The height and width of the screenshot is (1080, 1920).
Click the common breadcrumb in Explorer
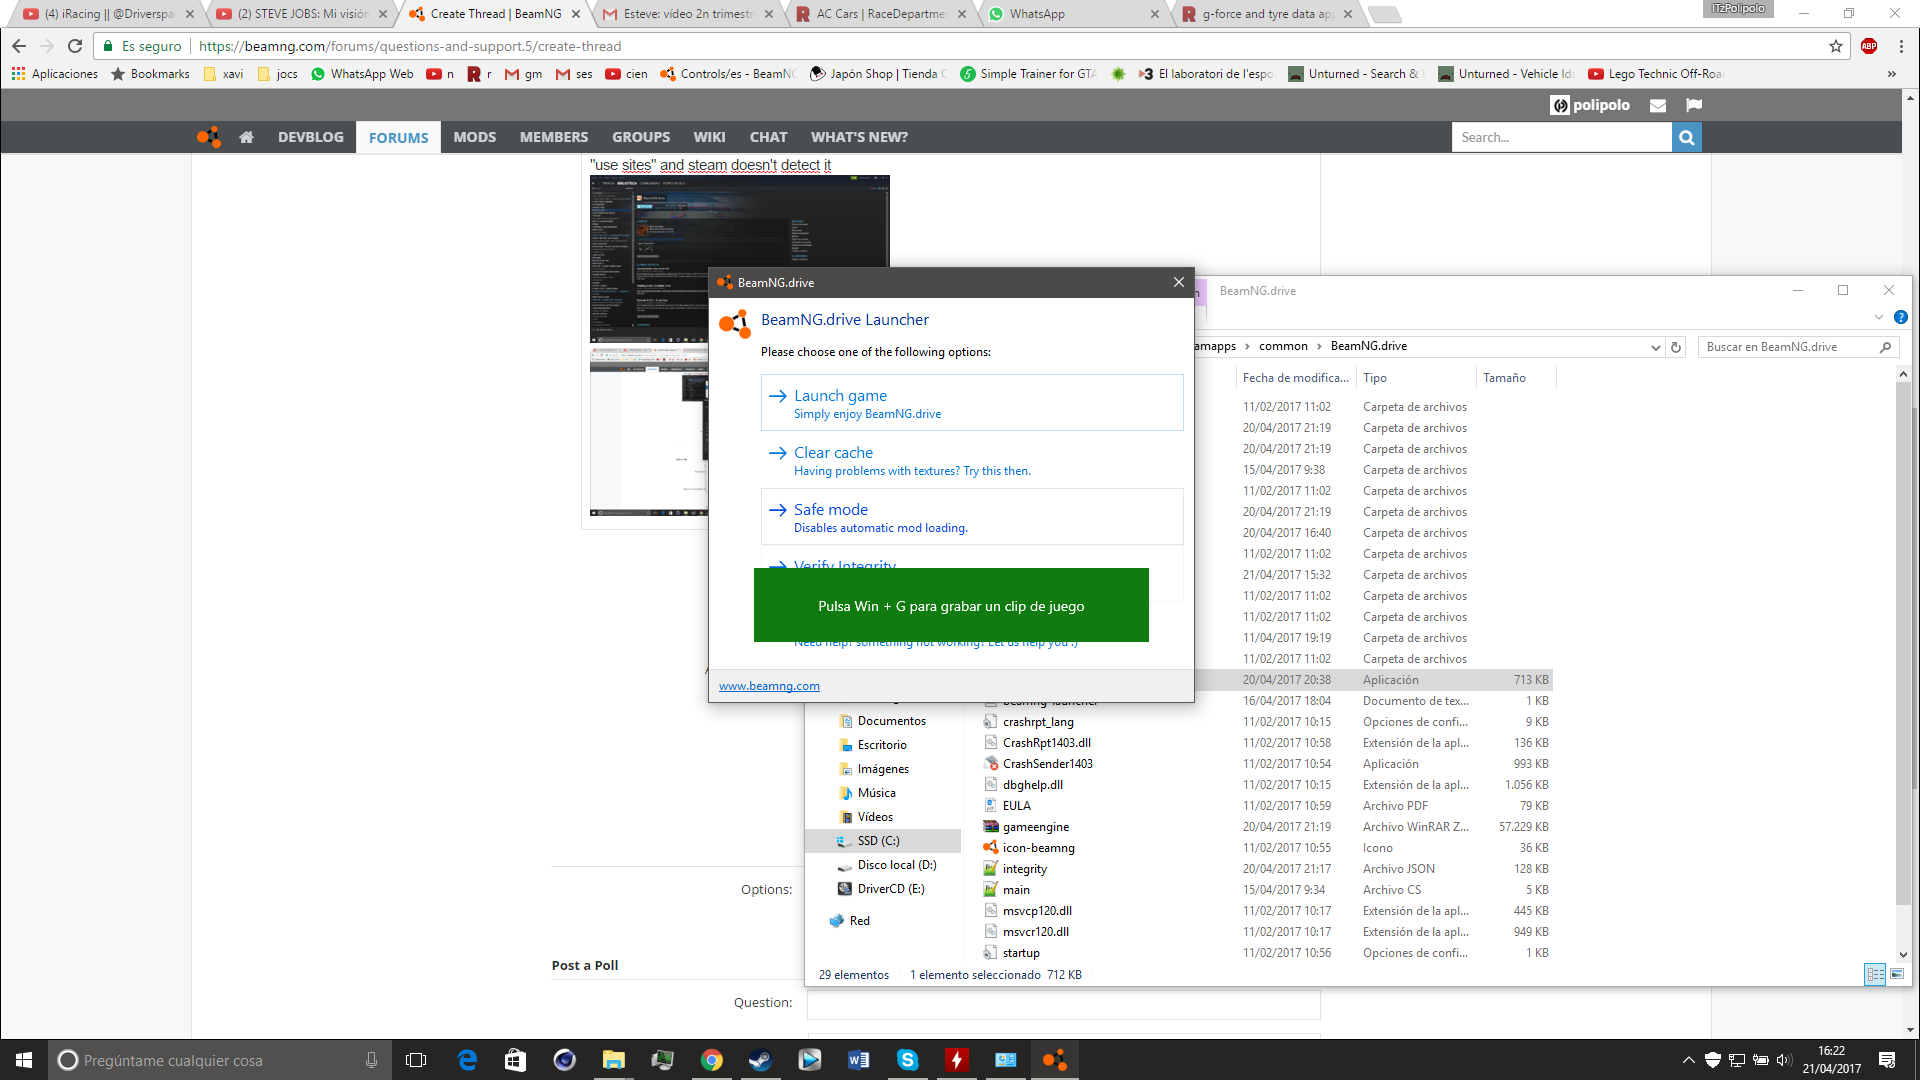tap(1283, 346)
